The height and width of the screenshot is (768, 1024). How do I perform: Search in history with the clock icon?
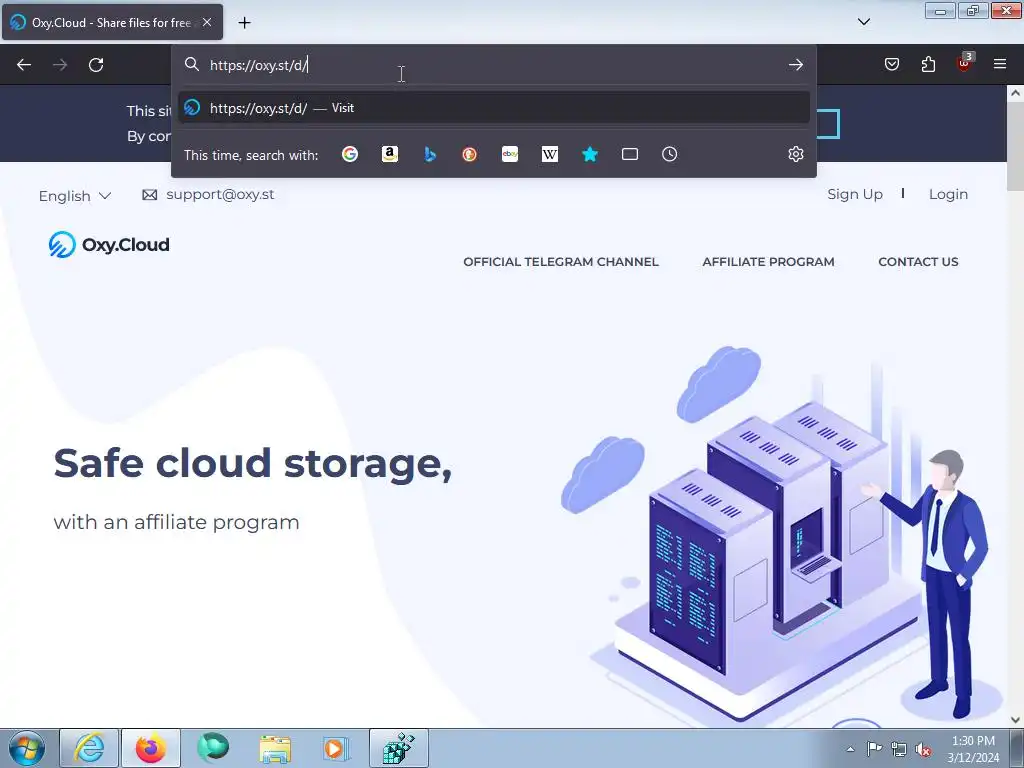(669, 154)
